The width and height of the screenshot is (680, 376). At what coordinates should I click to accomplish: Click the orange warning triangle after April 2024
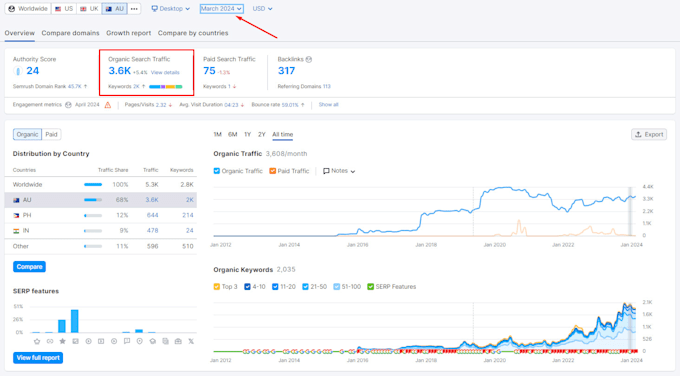[108, 105]
